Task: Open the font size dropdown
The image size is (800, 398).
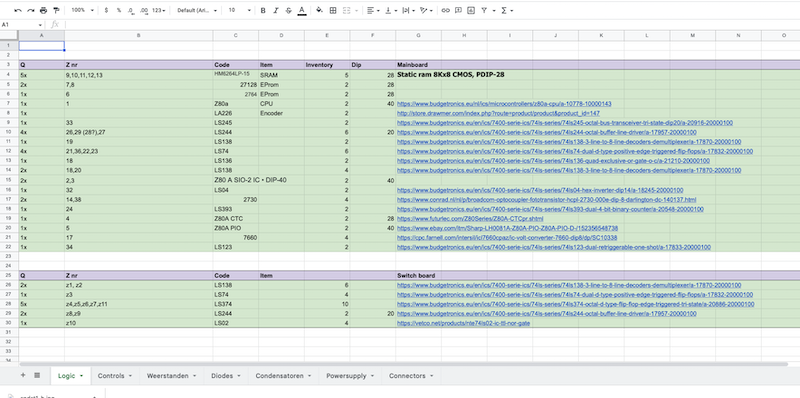Action: [x=239, y=10]
